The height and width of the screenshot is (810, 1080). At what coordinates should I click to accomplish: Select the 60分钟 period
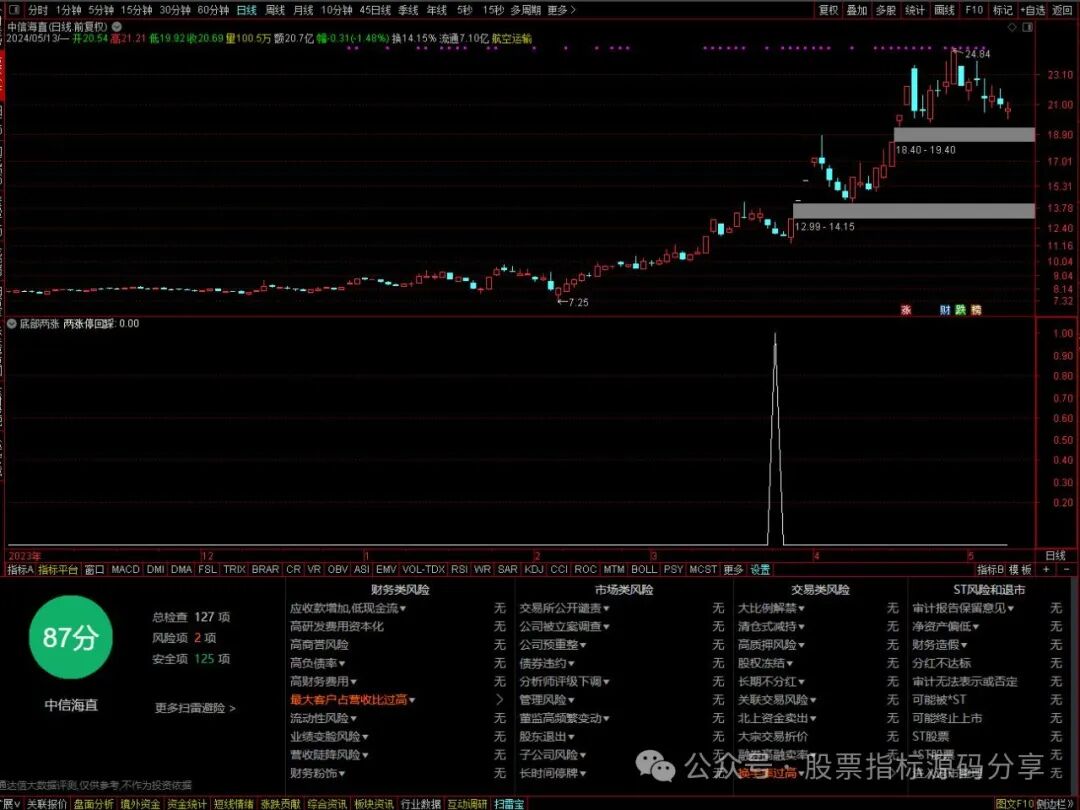[213, 10]
